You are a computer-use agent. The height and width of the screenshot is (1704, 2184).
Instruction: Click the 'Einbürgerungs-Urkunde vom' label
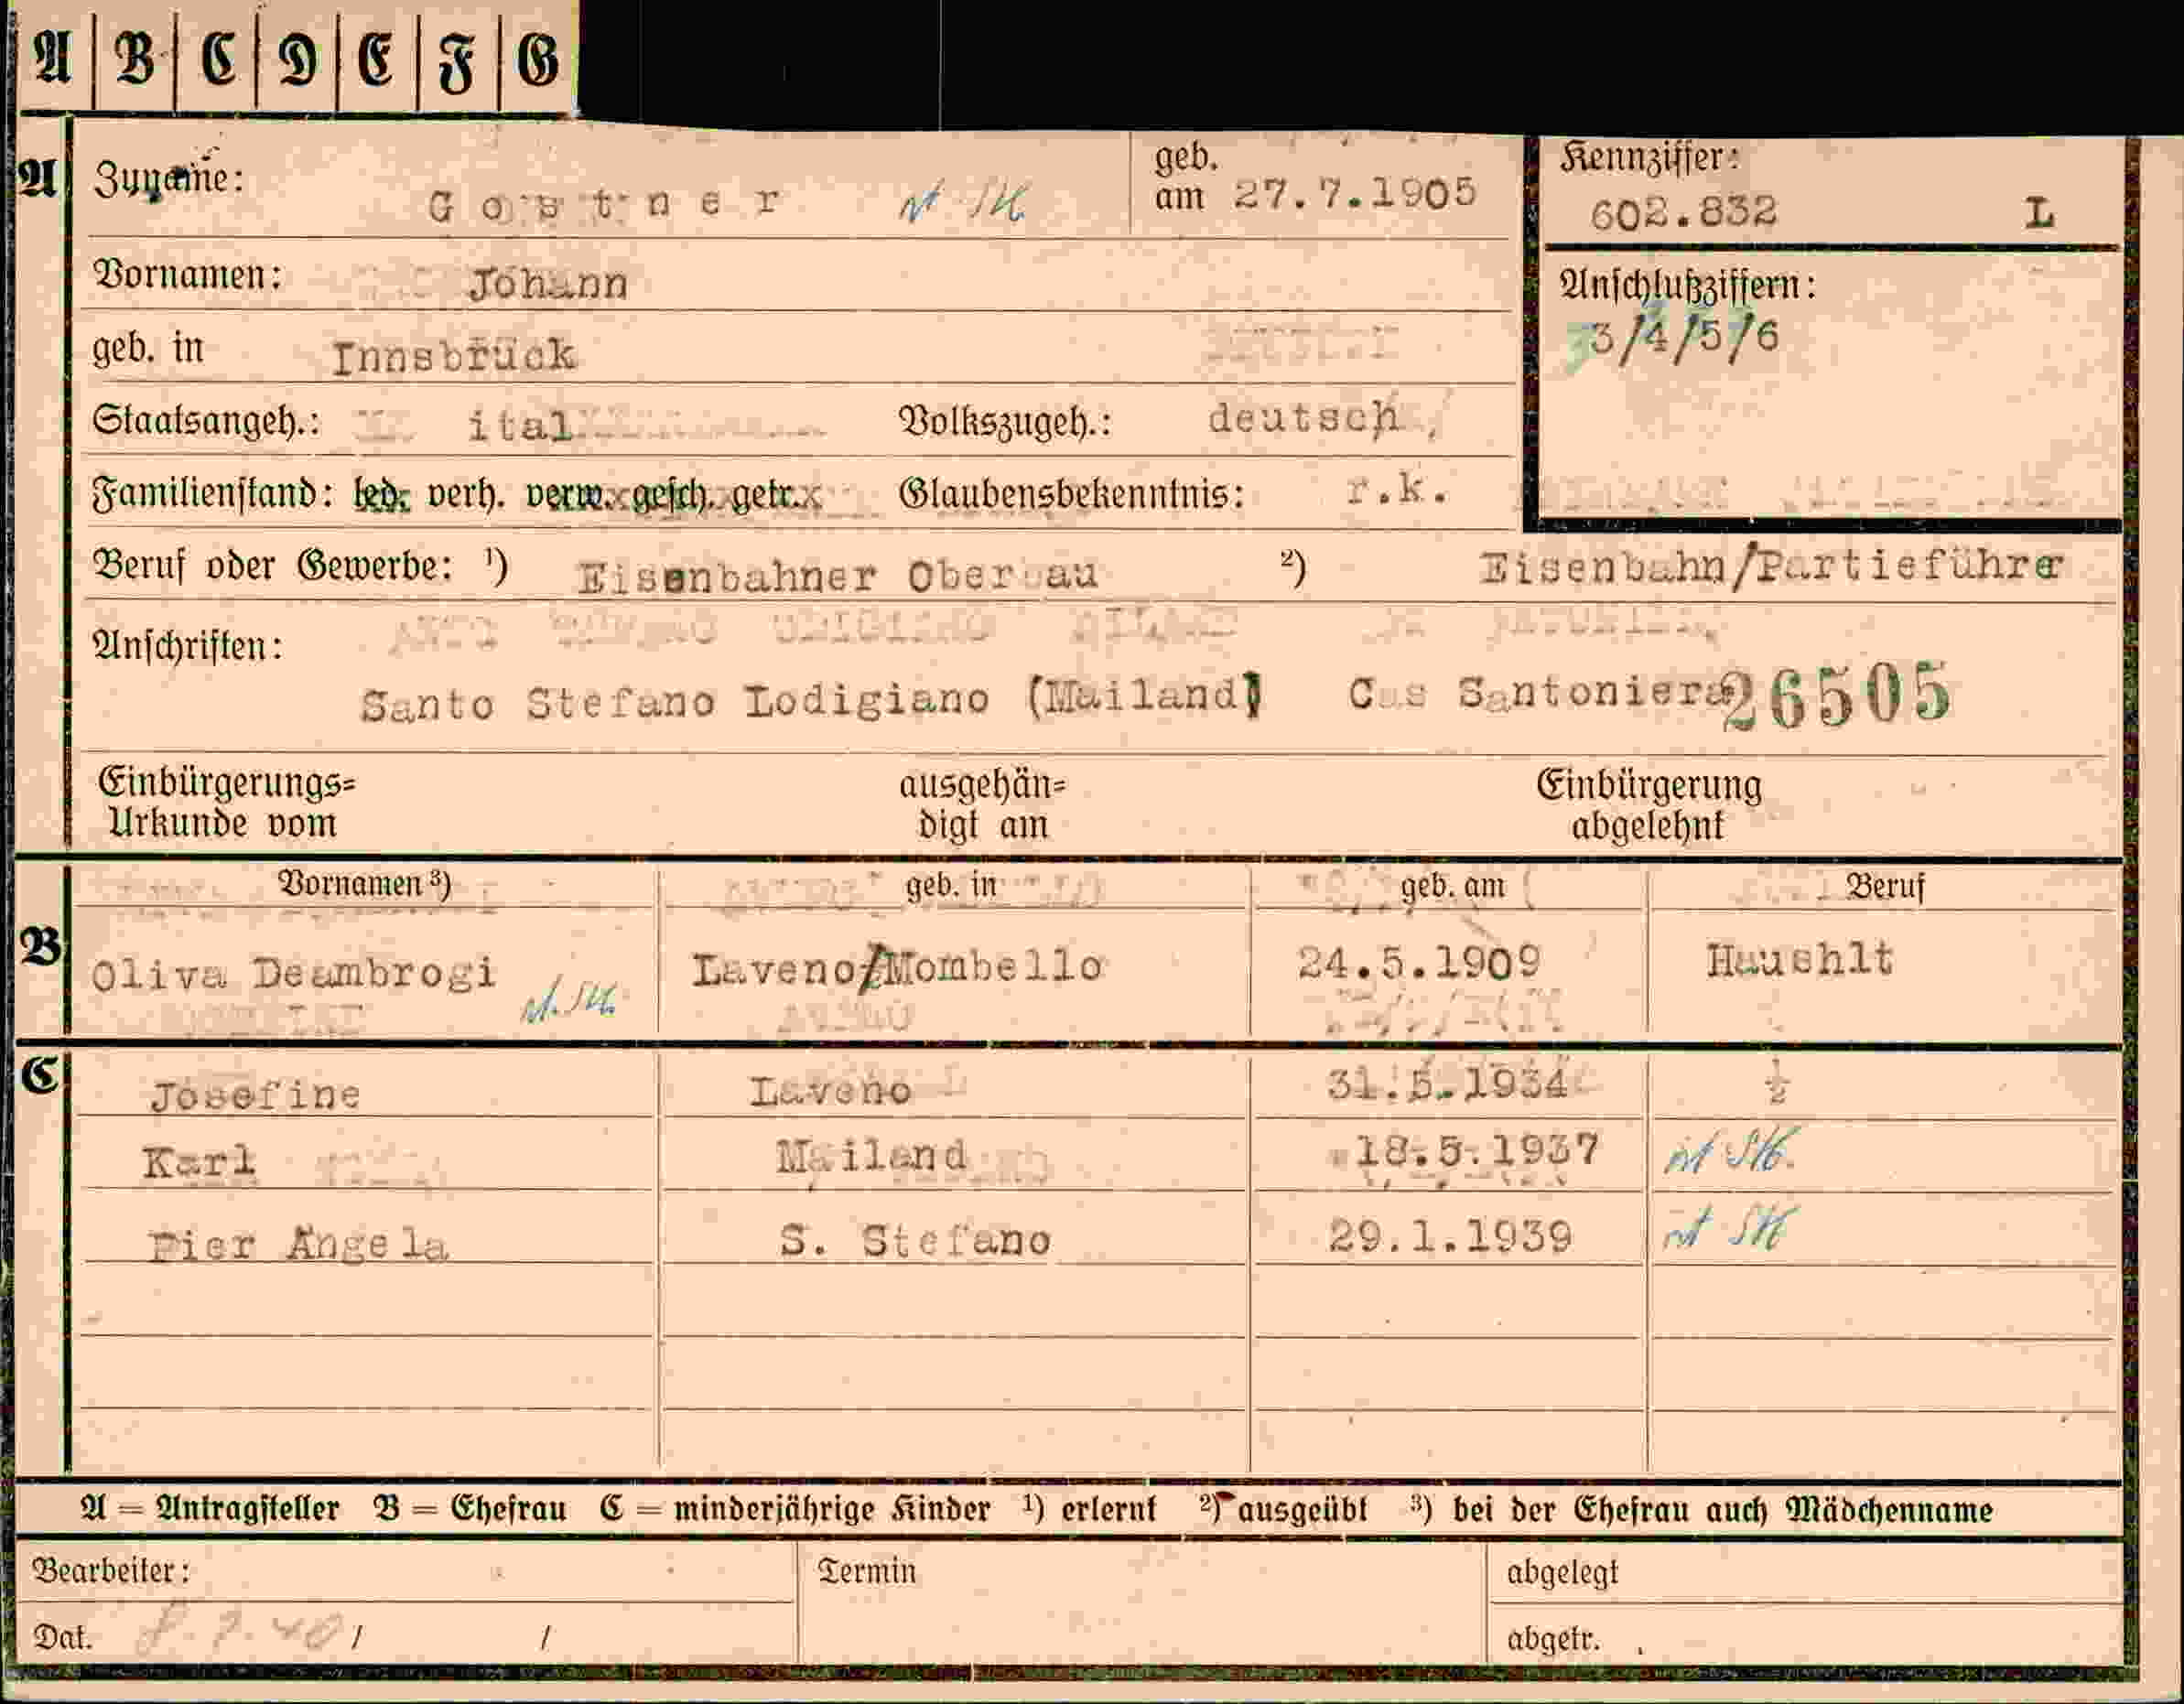(x=226, y=803)
